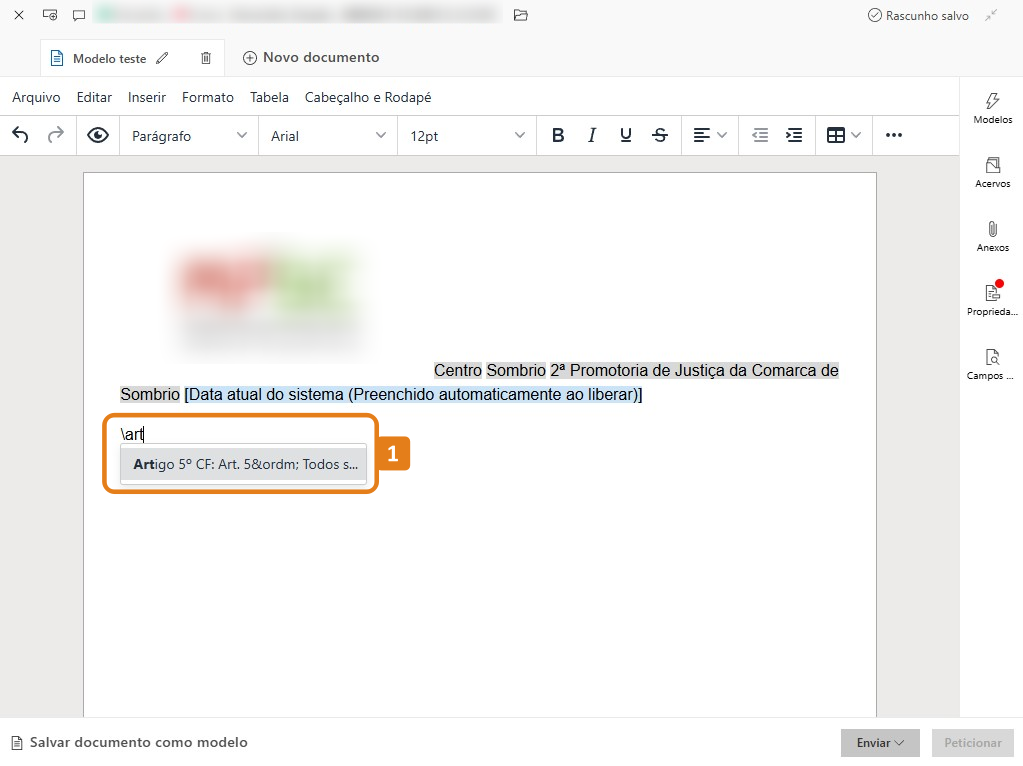Delete Modelo teste with trash icon
Screen dimensions: 1023x766
pyautogui.click(x=206, y=58)
